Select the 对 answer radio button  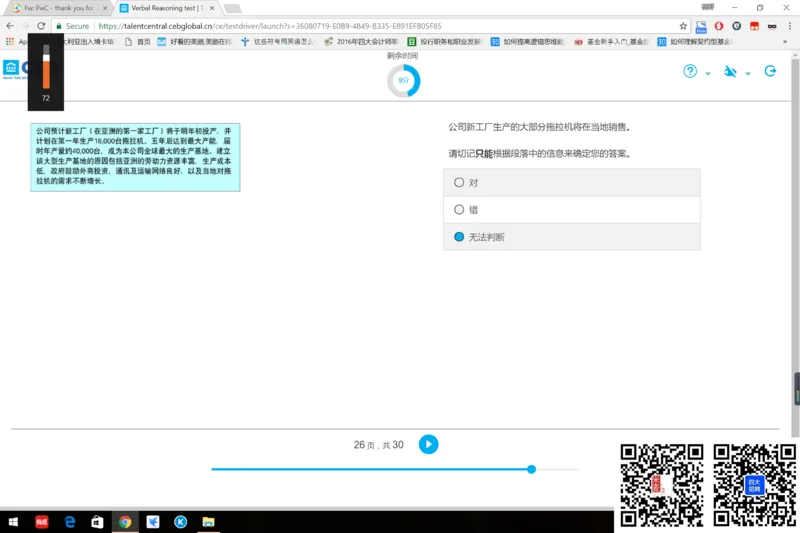459,183
